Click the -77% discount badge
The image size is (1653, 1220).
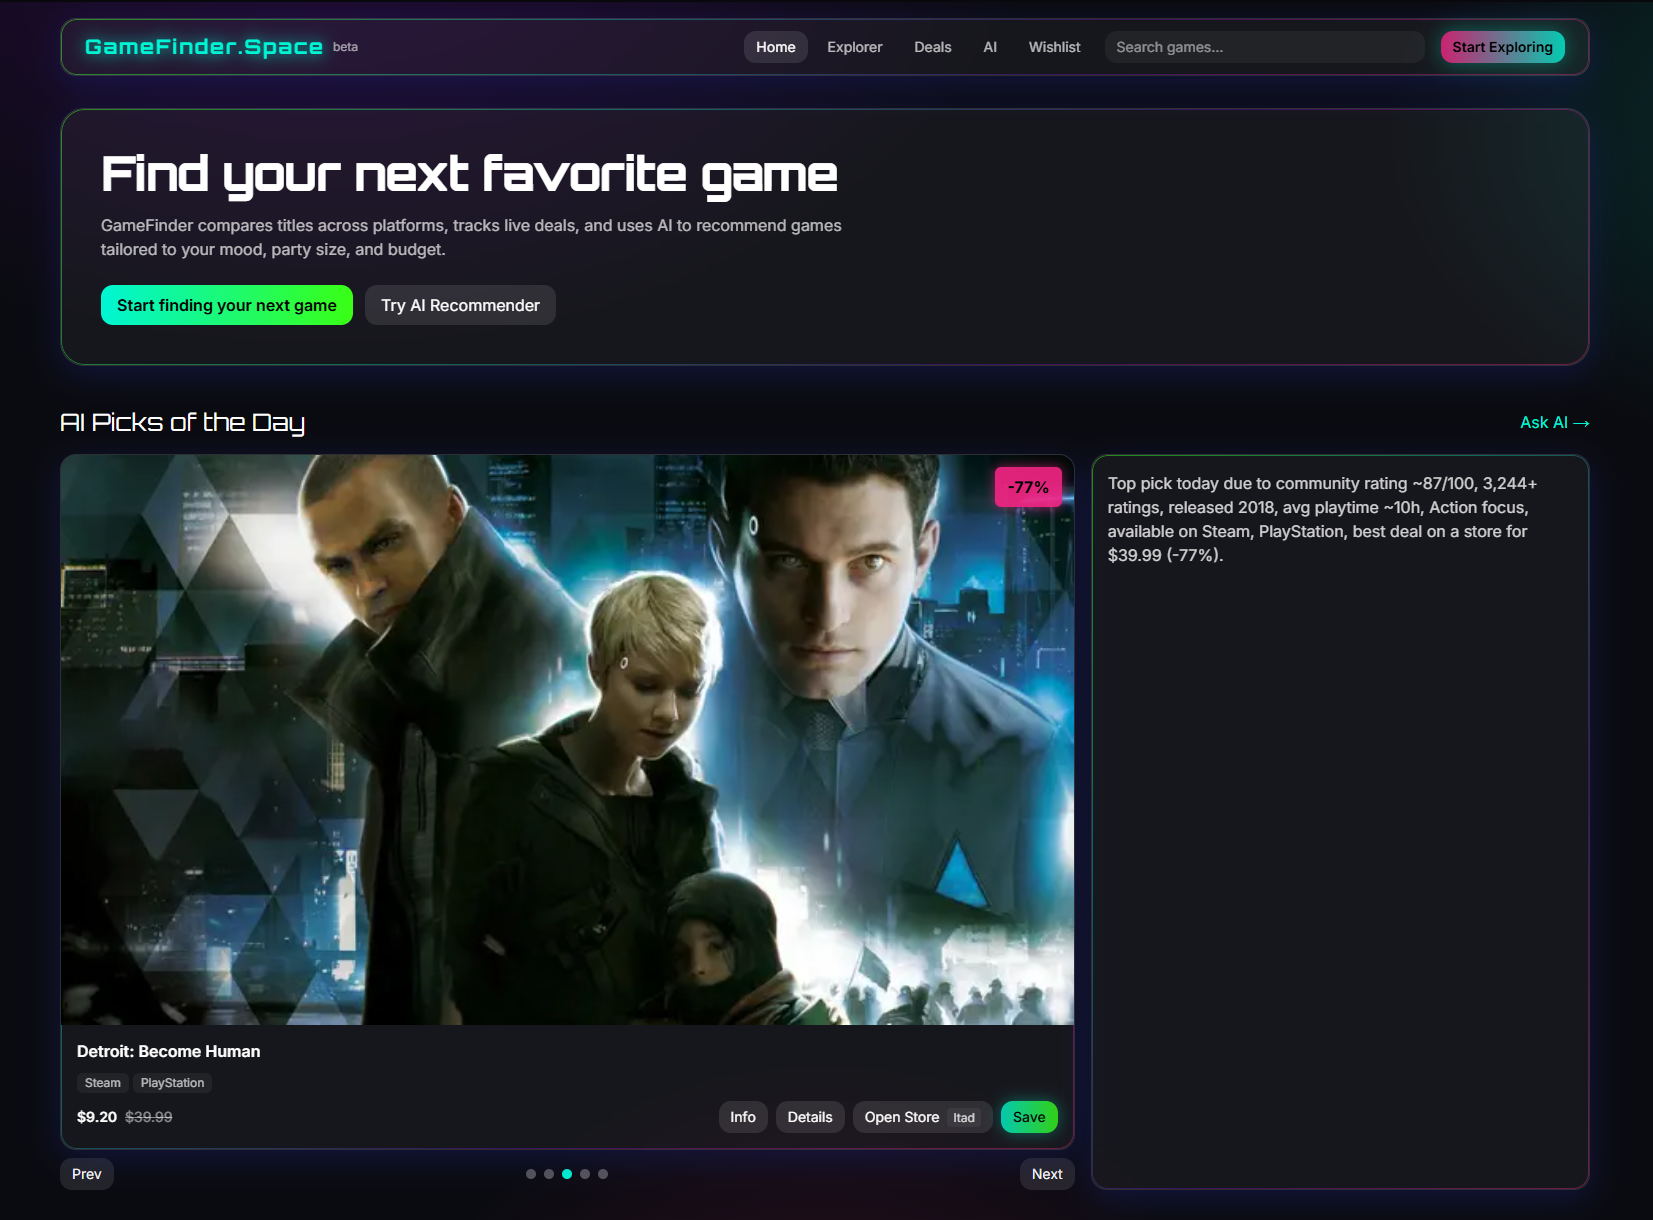pyautogui.click(x=1028, y=487)
